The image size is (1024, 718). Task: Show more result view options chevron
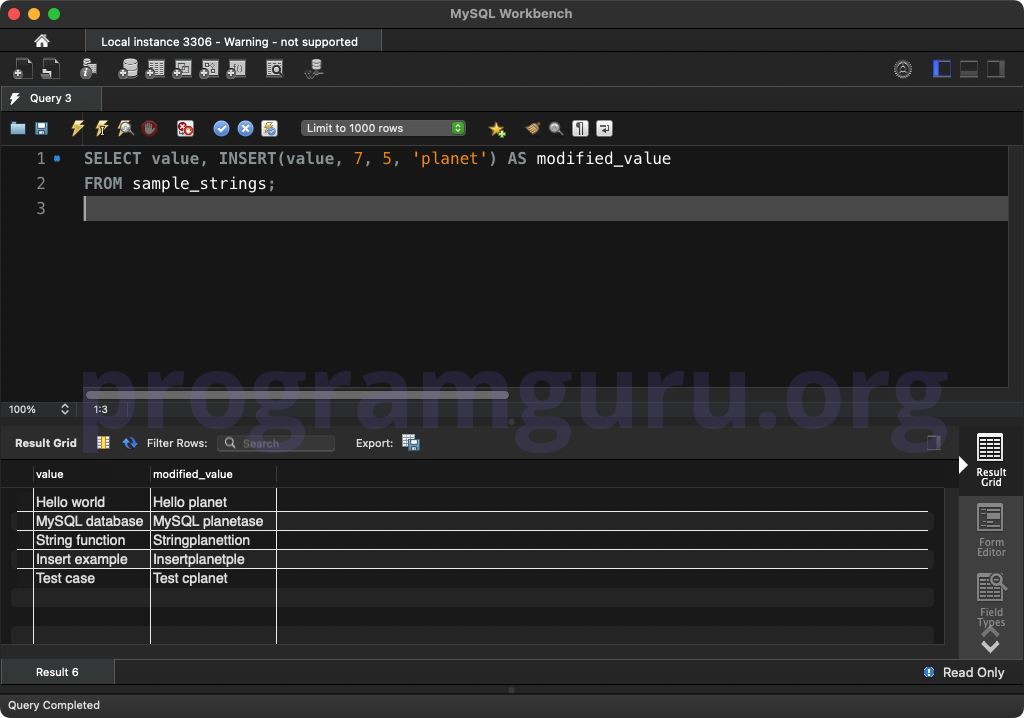[x=991, y=646]
